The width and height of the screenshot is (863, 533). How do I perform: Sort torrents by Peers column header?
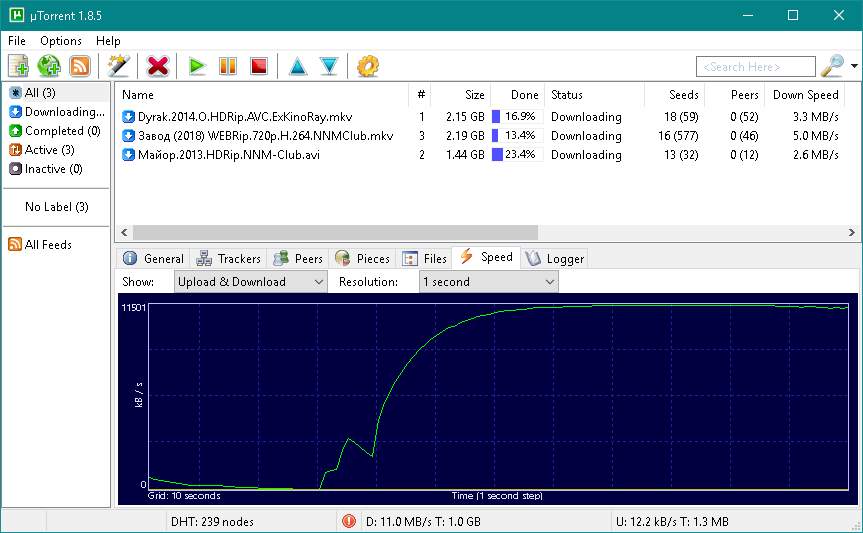pyautogui.click(x=735, y=95)
